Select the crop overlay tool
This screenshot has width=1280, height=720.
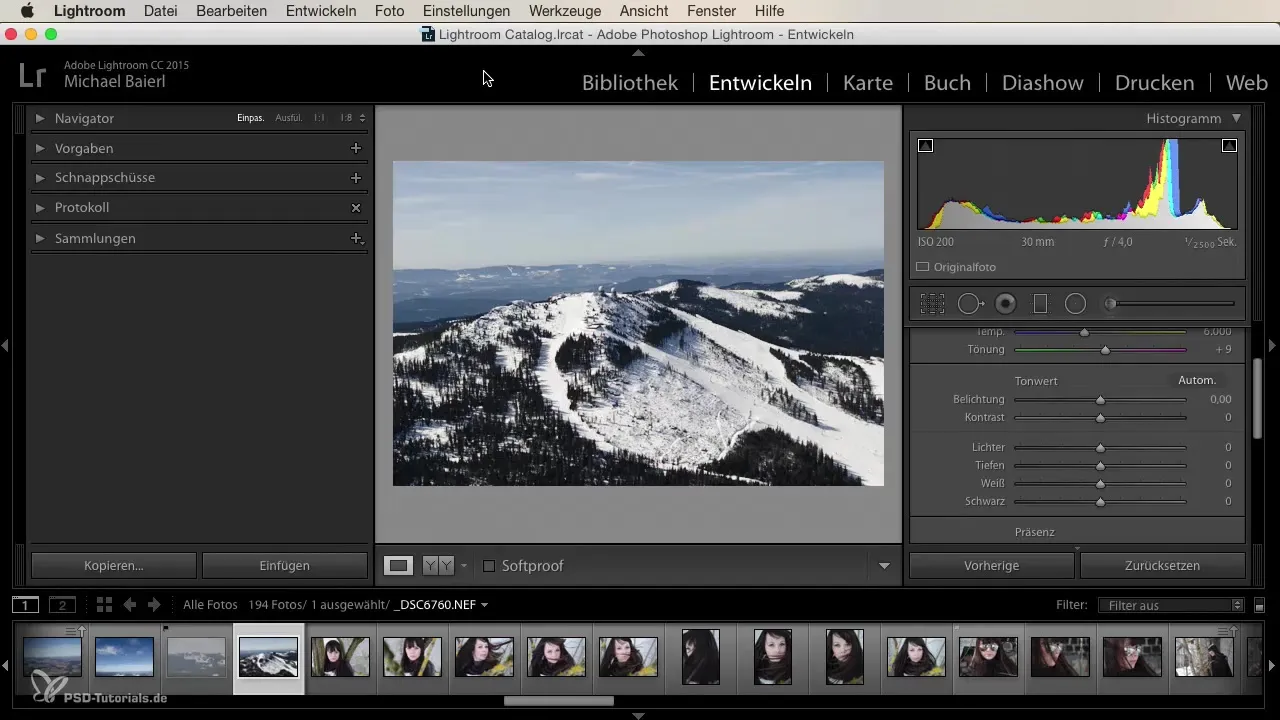(x=932, y=304)
